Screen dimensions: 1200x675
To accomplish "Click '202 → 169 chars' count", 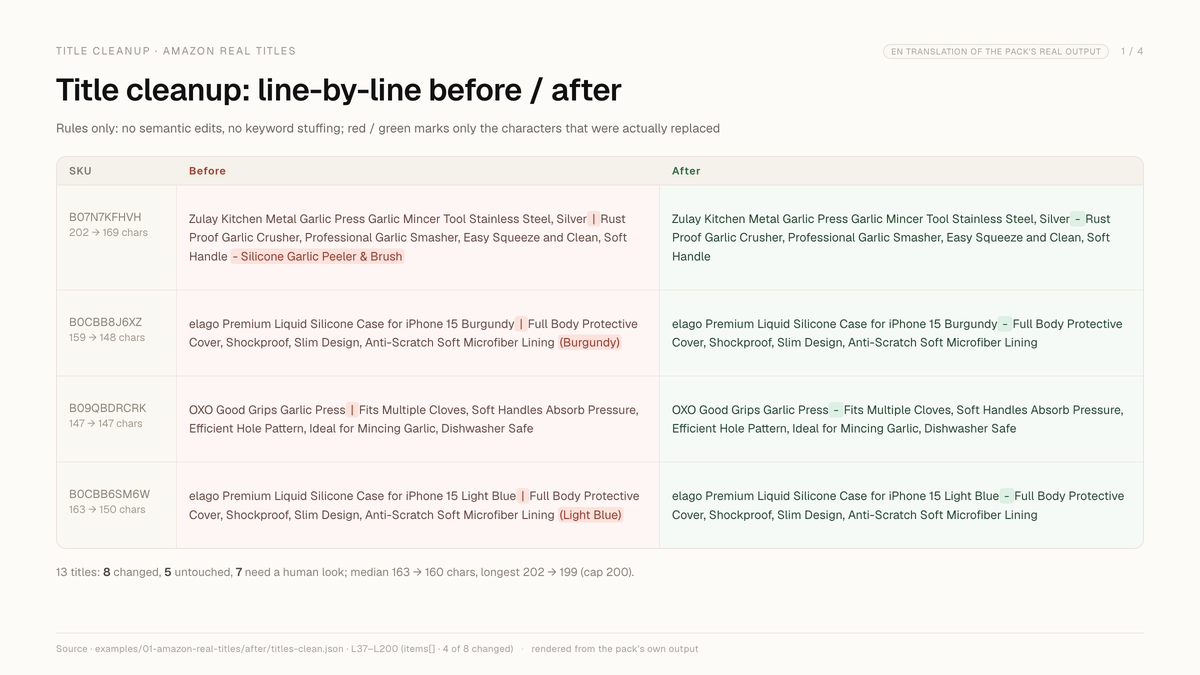I will (x=108, y=233).
